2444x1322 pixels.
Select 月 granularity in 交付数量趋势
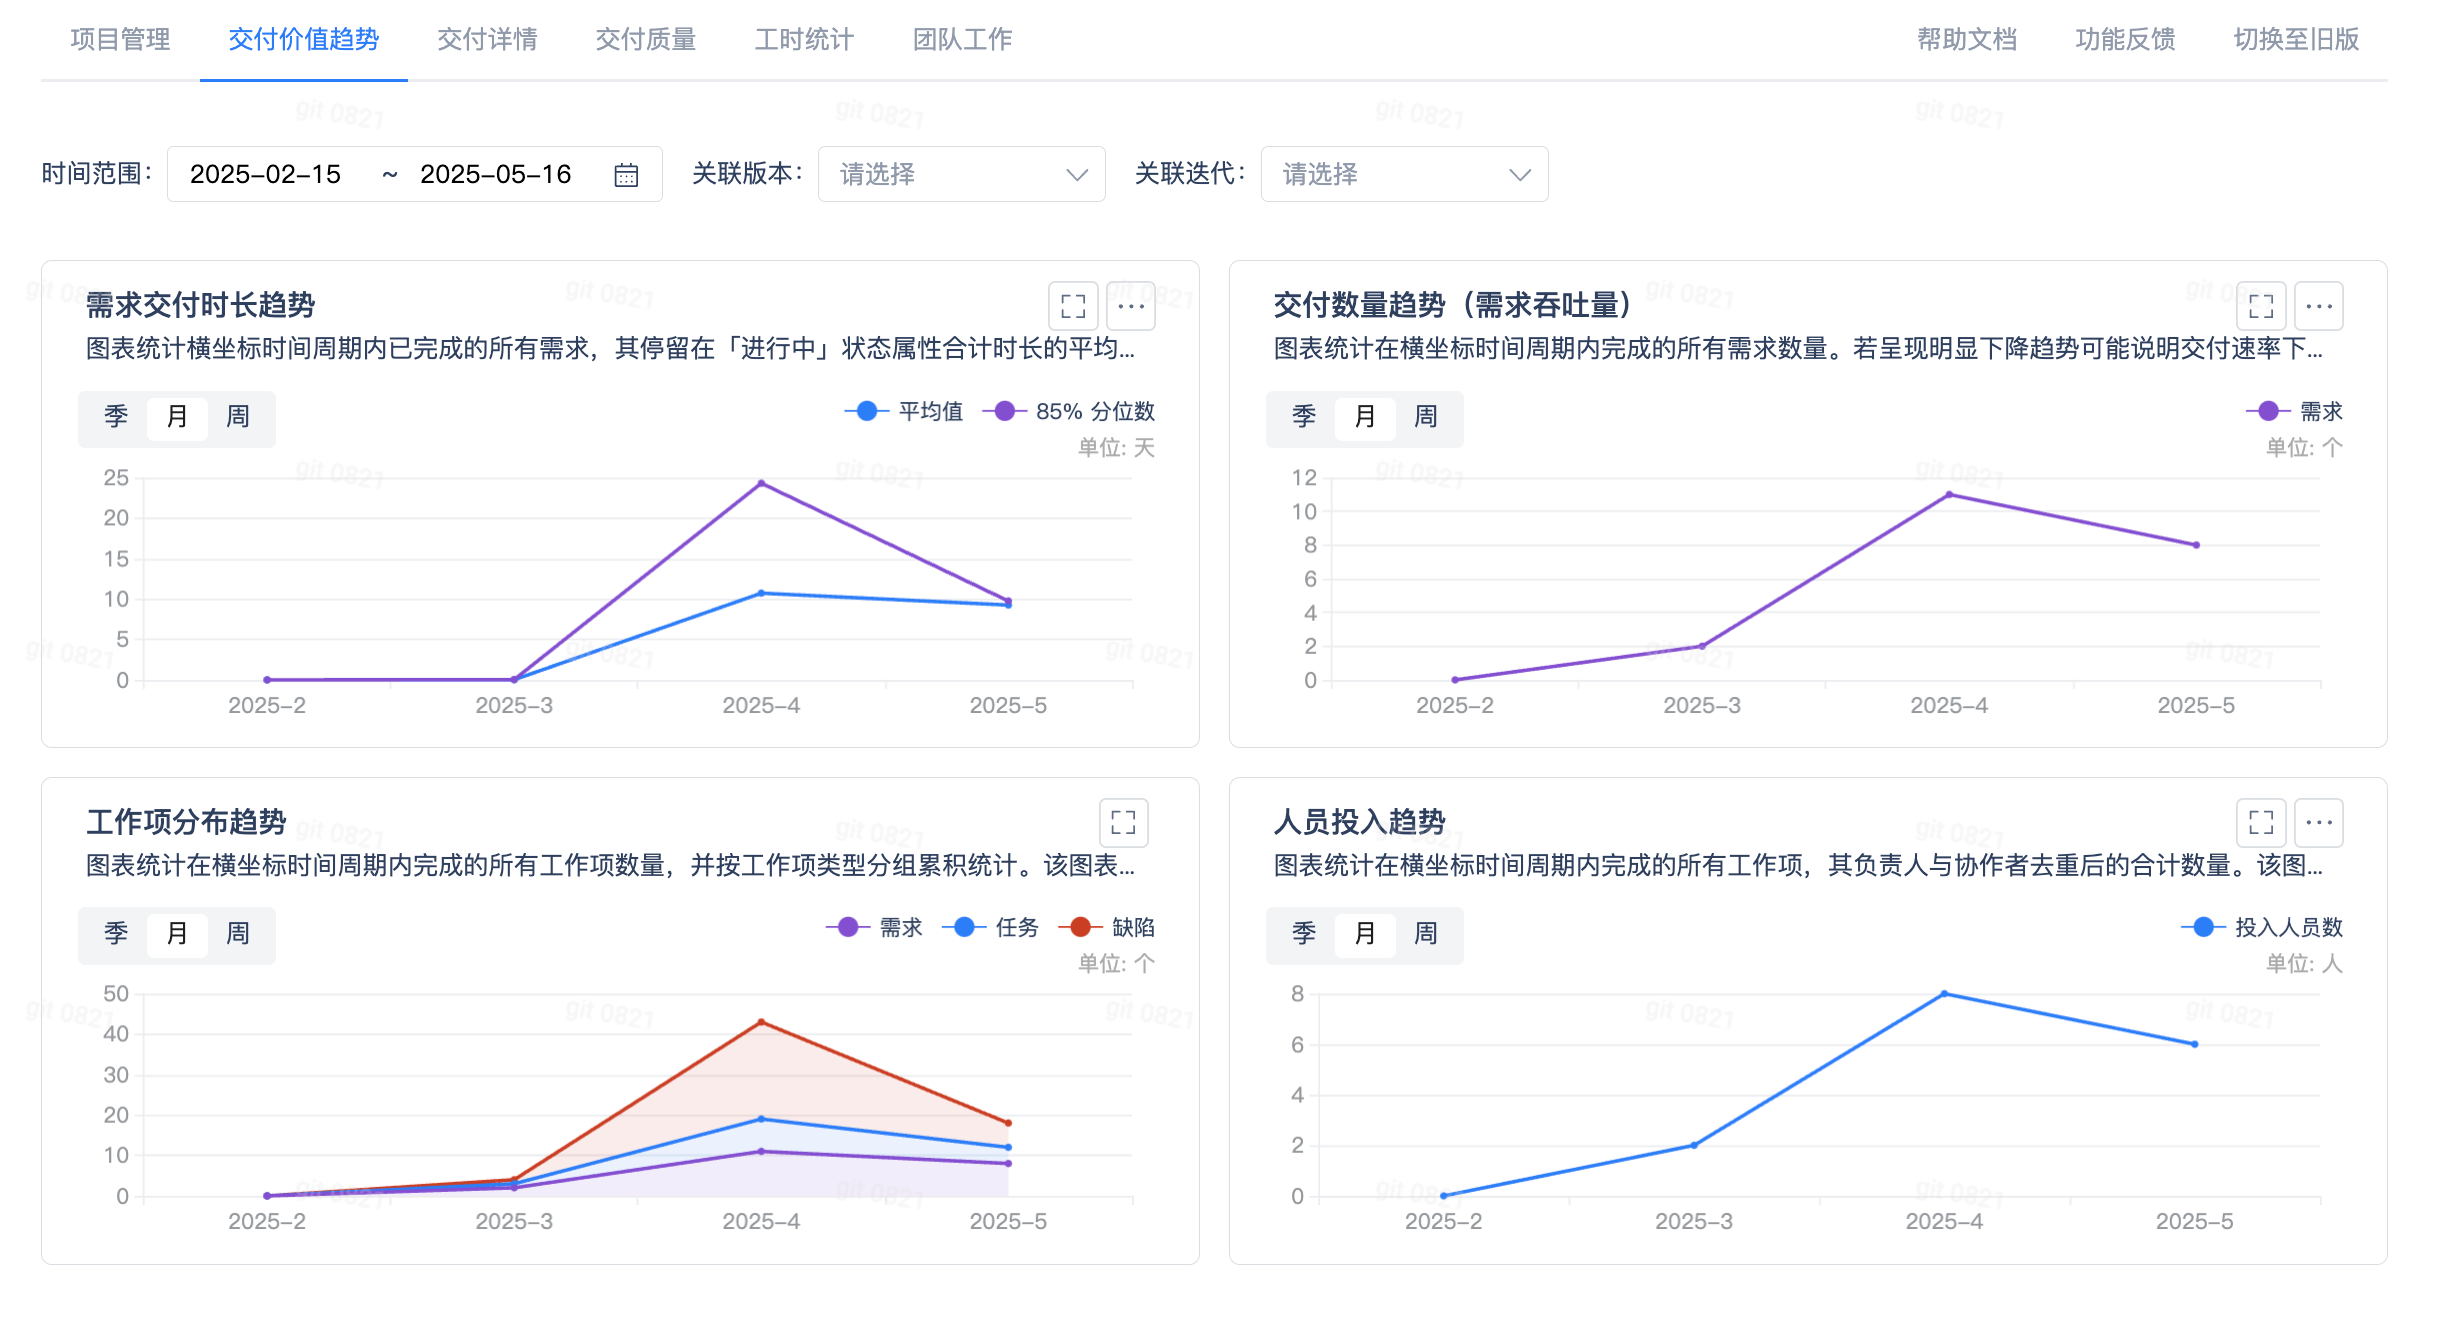[1365, 417]
